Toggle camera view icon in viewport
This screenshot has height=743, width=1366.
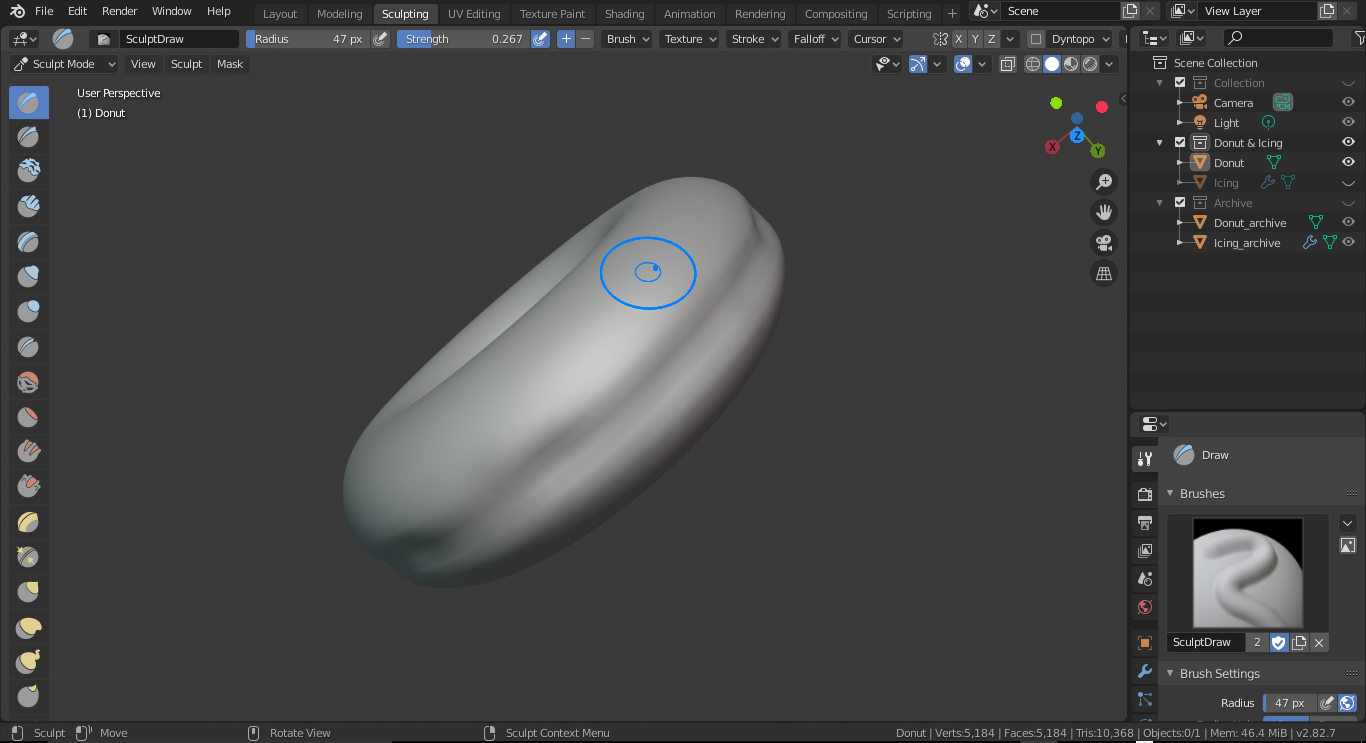coord(1104,243)
